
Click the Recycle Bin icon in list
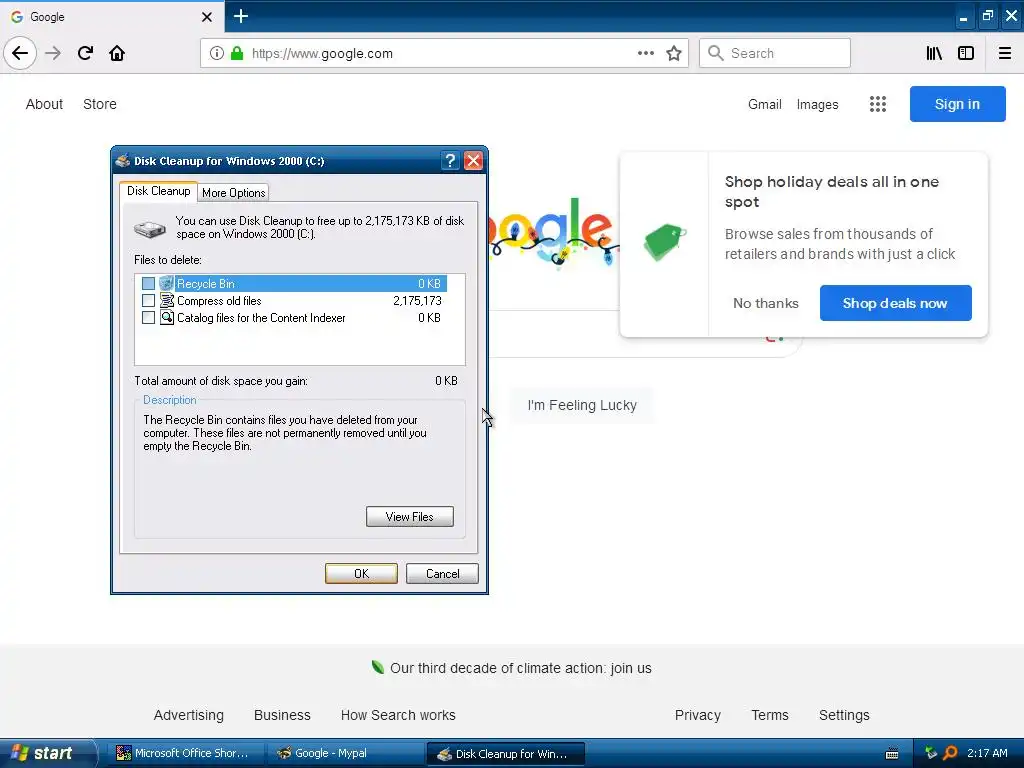[167, 283]
